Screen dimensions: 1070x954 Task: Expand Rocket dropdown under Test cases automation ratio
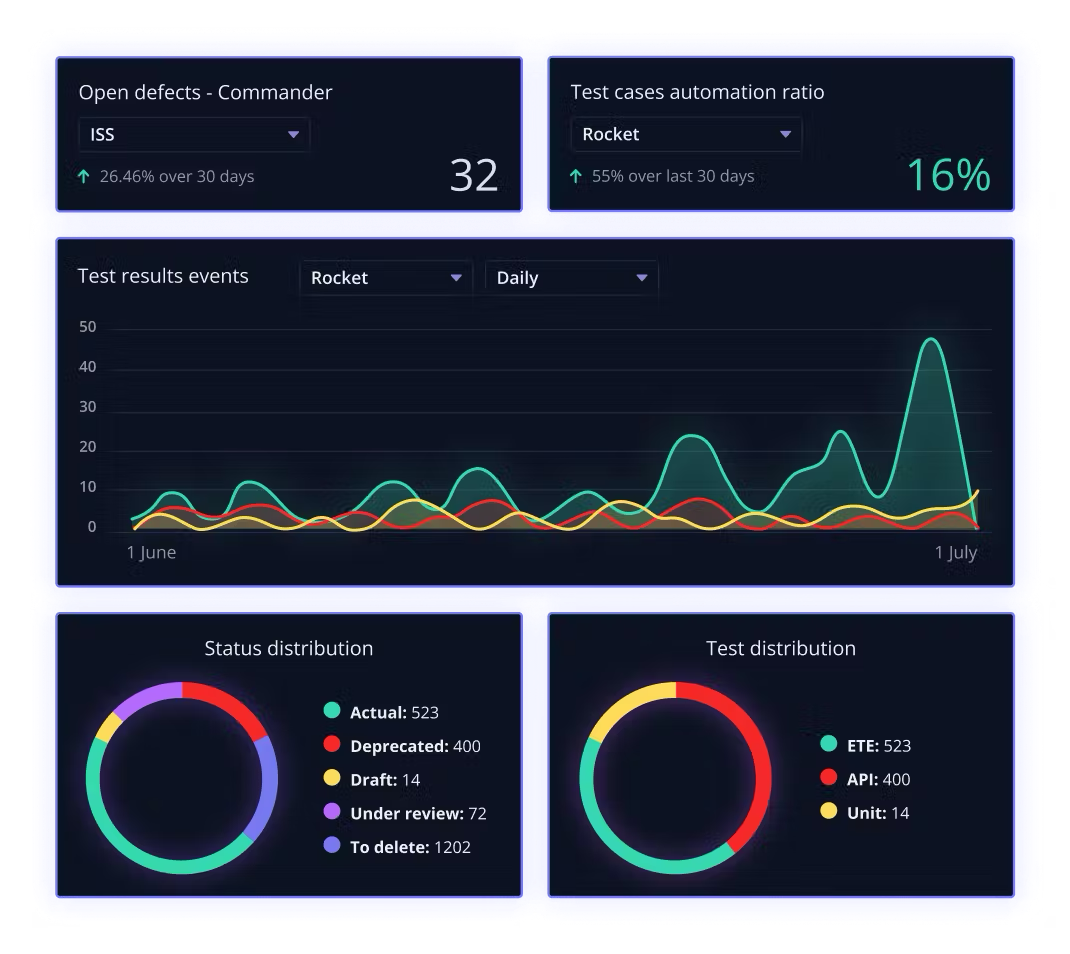click(x=686, y=135)
